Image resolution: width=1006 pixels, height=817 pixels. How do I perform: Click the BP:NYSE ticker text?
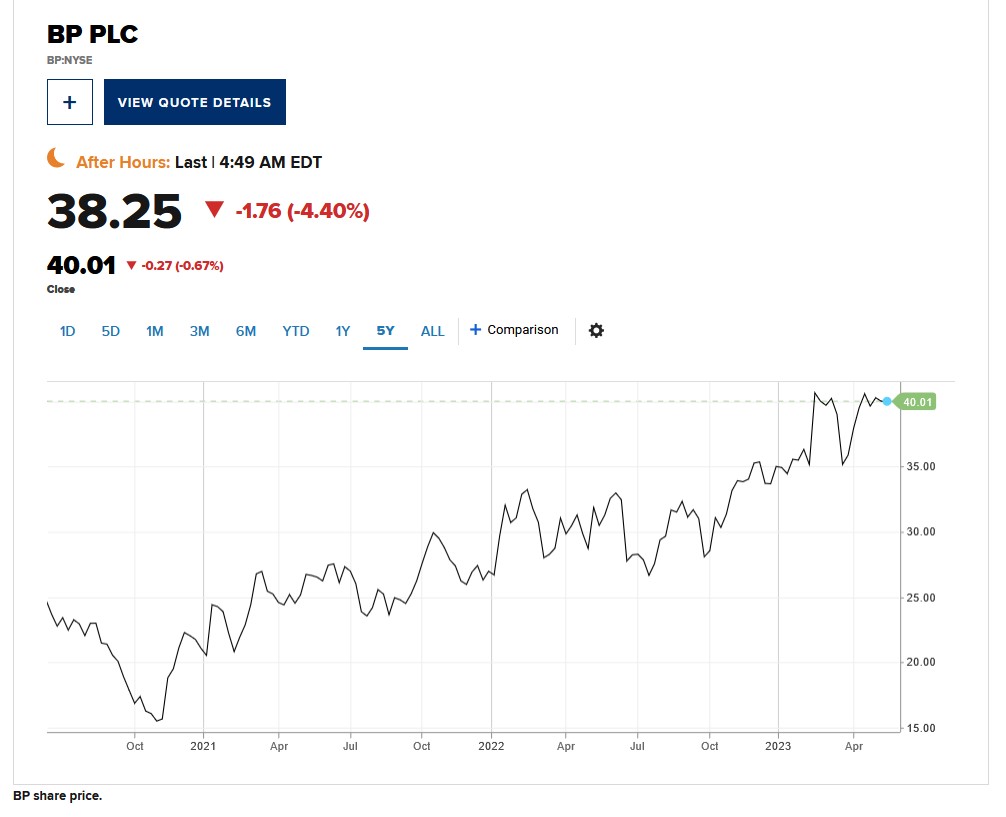pyautogui.click(x=69, y=60)
